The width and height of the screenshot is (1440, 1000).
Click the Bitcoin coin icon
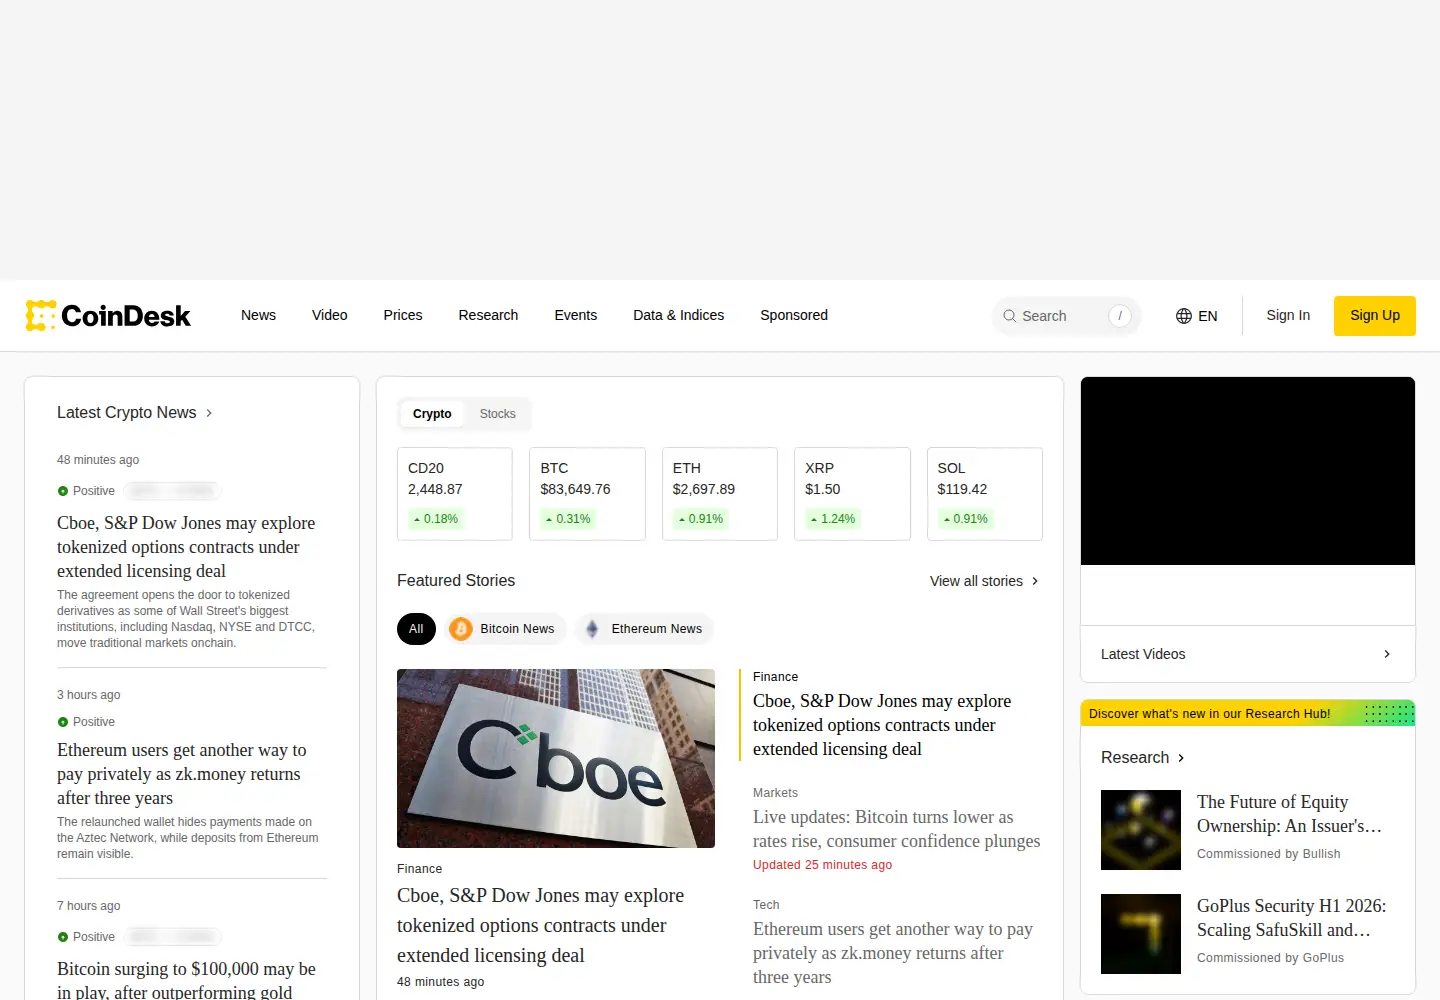click(x=461, y=629)
